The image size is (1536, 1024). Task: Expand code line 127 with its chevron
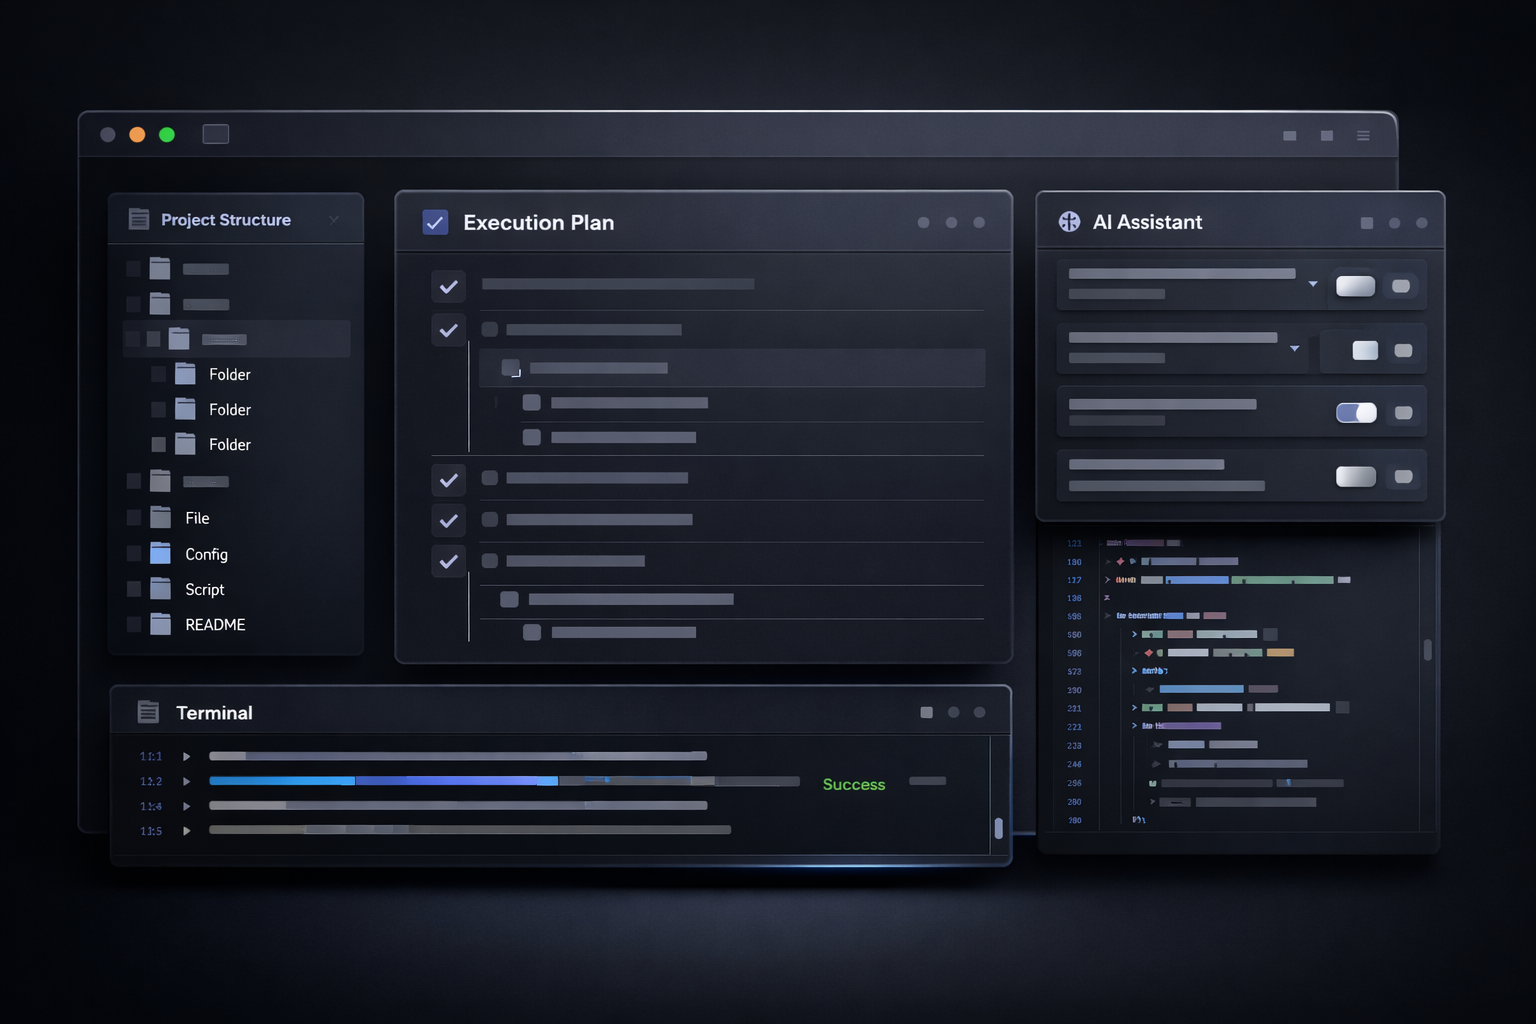[1107, 579]
